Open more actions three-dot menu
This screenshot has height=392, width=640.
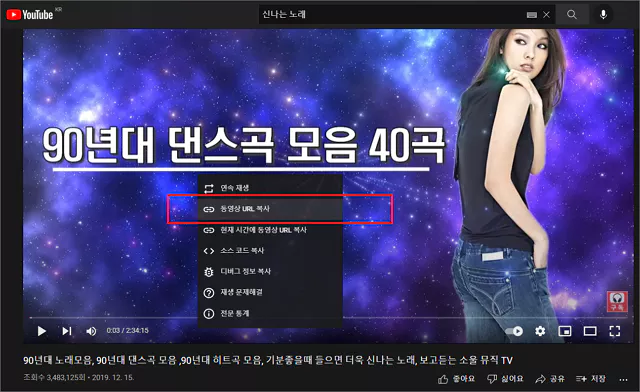click(623, 379)
